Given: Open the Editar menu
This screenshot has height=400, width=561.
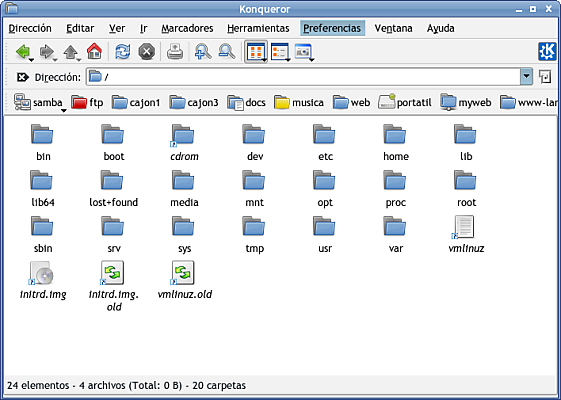Looking at the screenshot, I should click(x=80, y=28).
